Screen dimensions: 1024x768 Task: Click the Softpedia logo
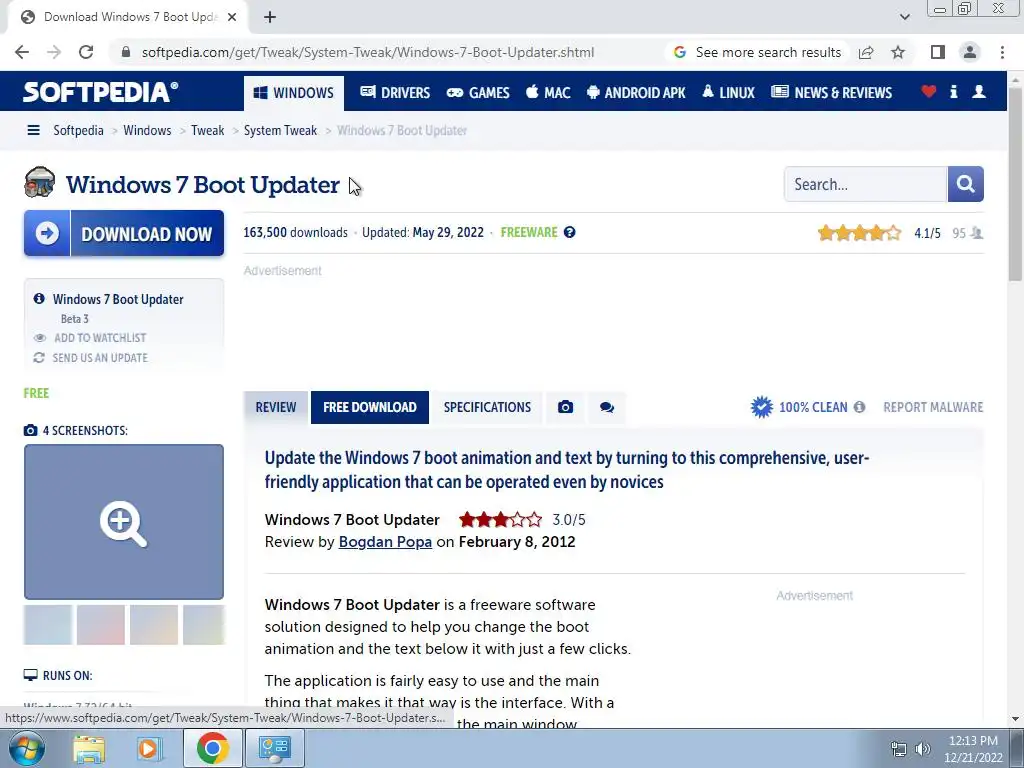[x=101, y=92]
